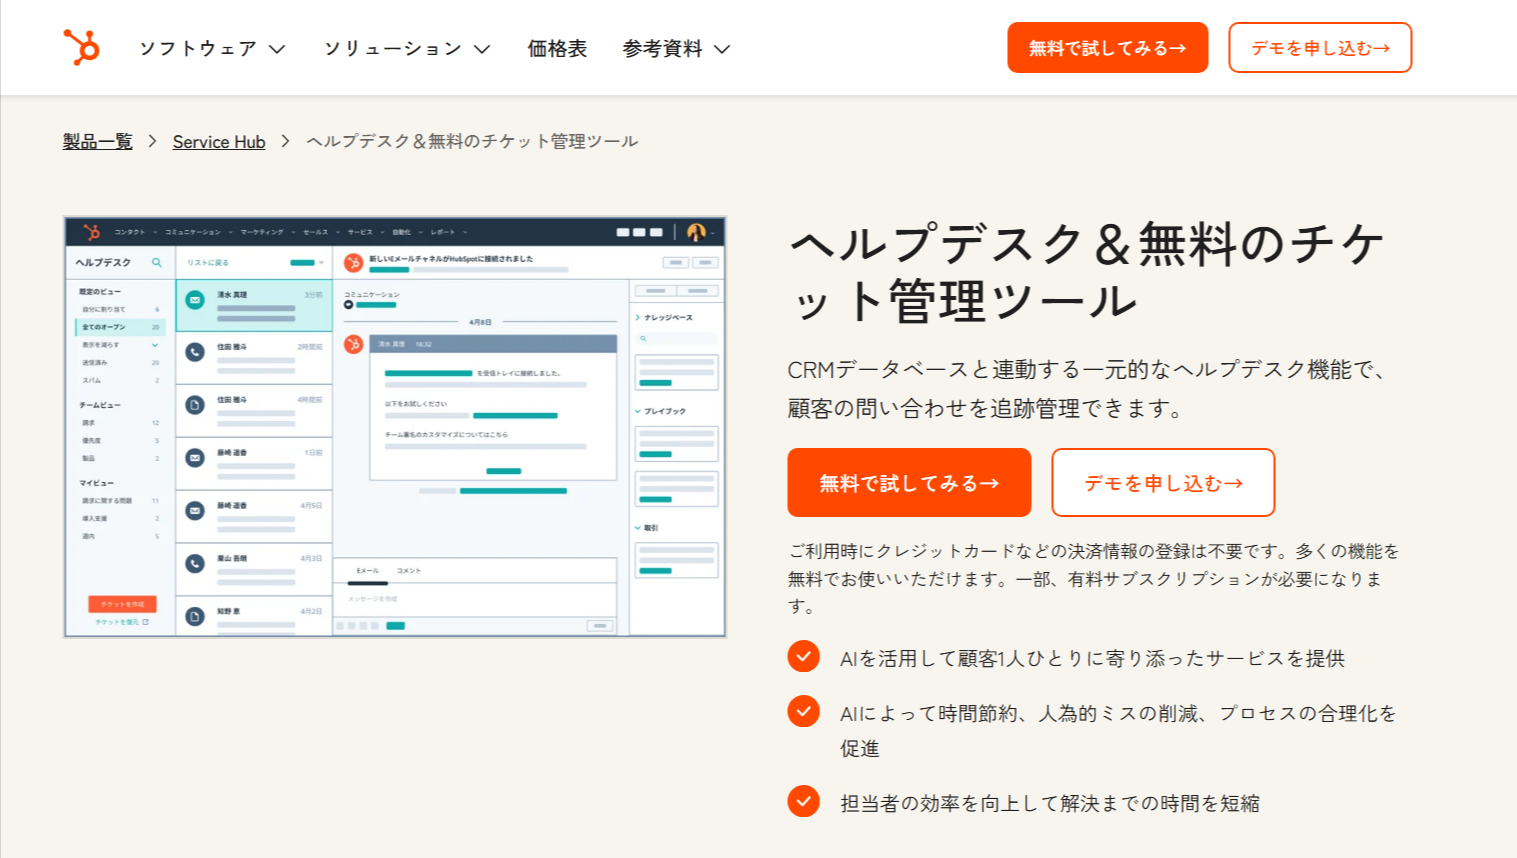
Task: Click the search icon beside ヘルプデスク
Action: pos(157,263)
